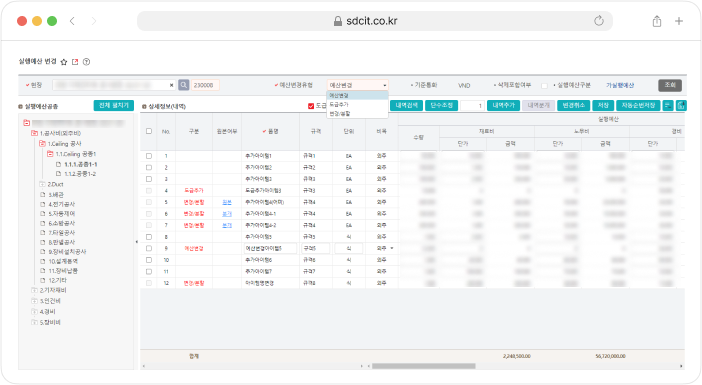This screenshot has height=385, width=702.
Task: Check the checkbox for row 1
Action: pyautogui.click(x=149, y=156)
